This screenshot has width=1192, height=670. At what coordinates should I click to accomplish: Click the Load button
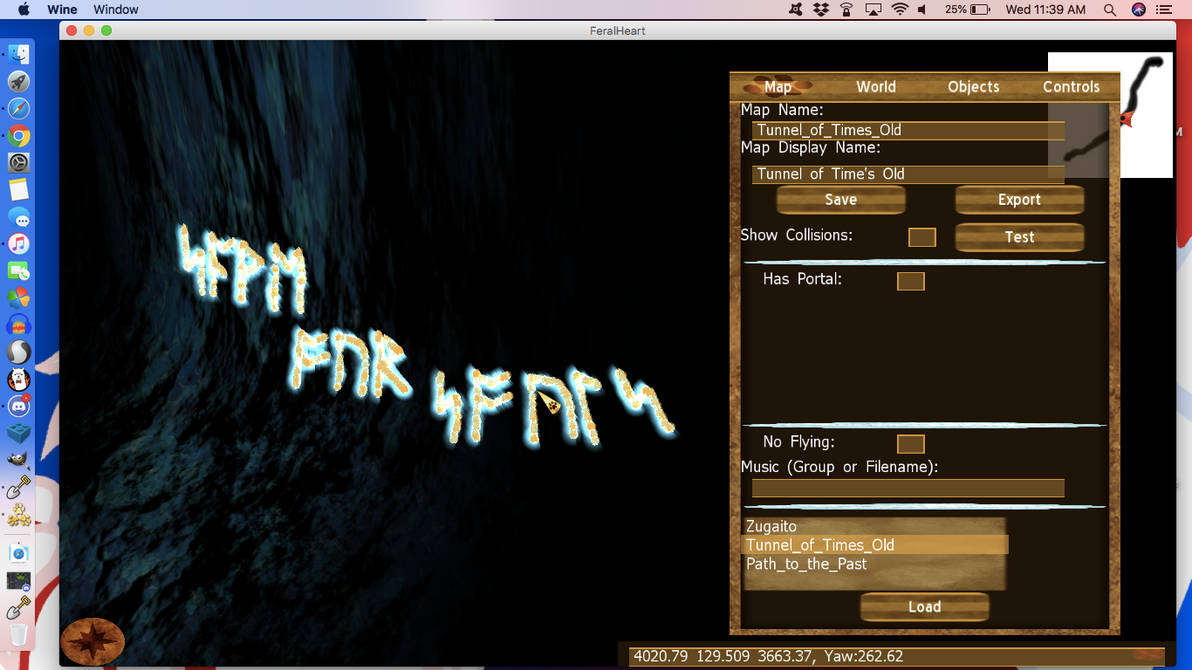[924, 607]
